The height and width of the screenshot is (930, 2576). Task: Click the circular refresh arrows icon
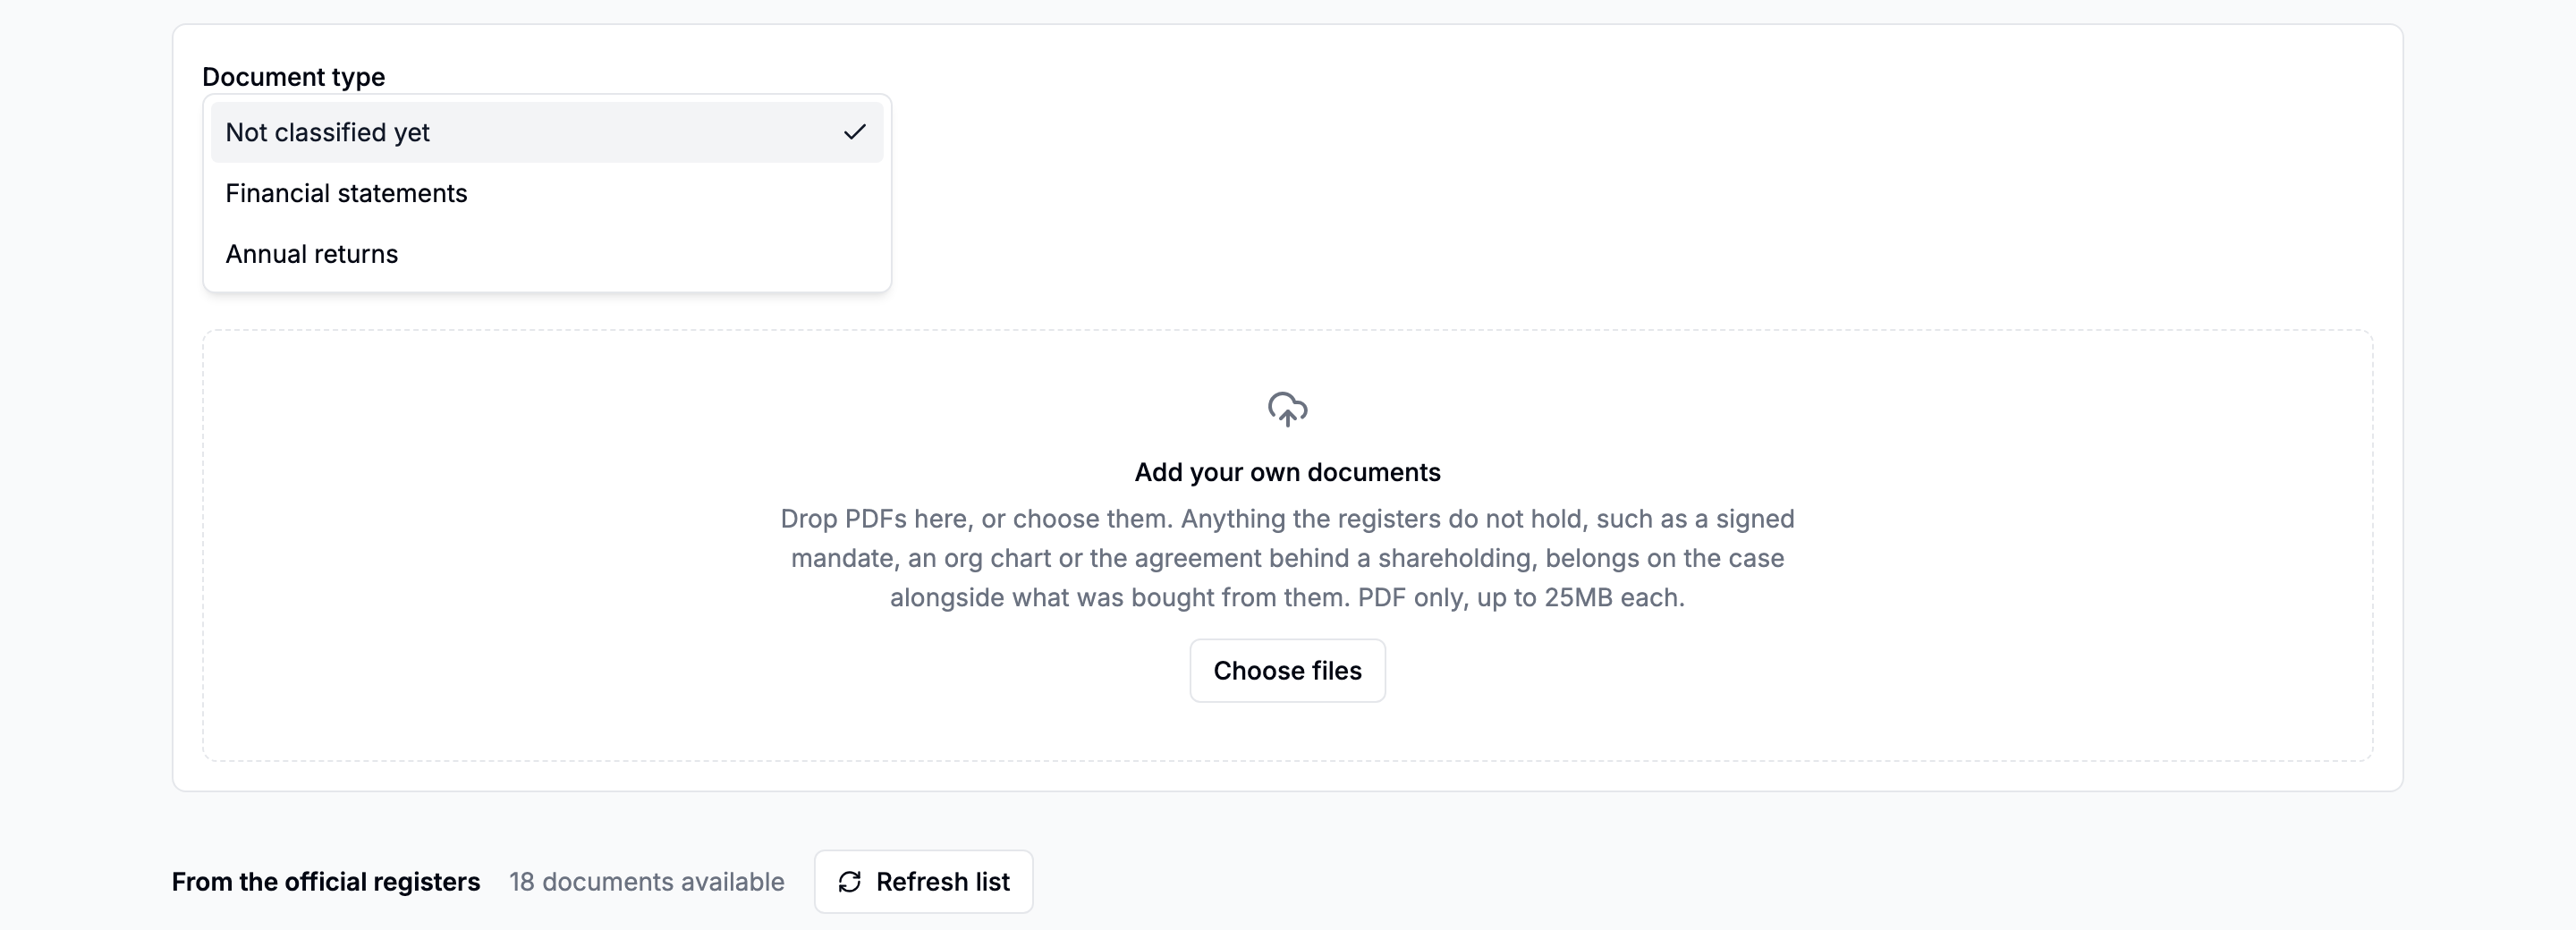[x=849, y=882]
